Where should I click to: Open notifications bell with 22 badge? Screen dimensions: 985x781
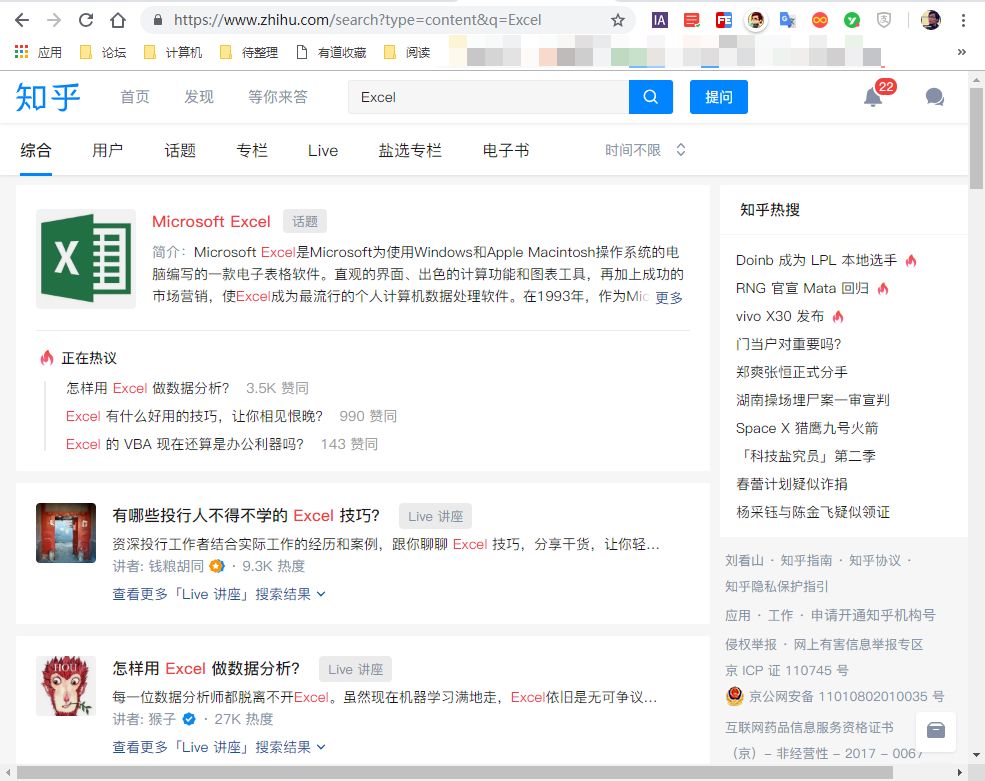[x=874, y=96]
